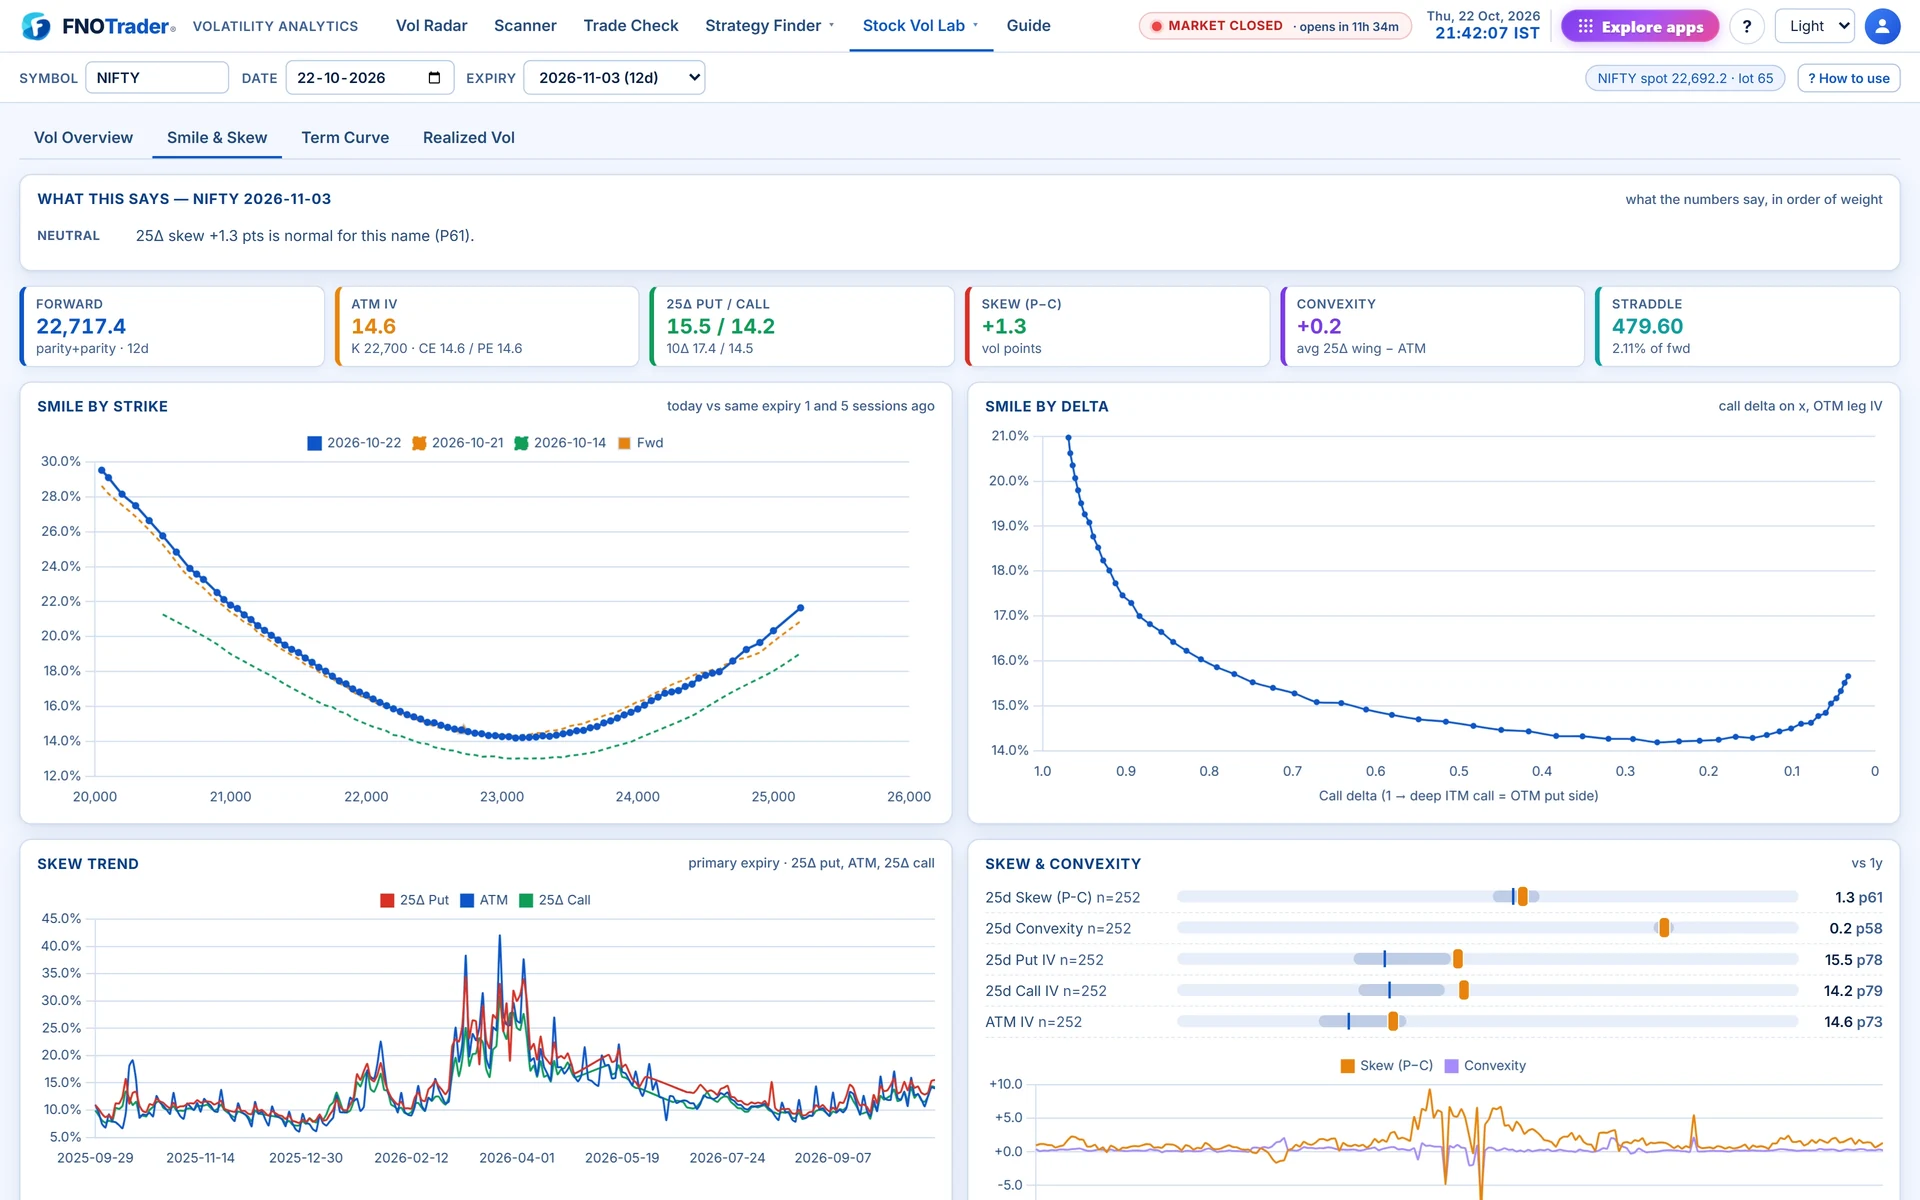This screenshot has height=1200, width=1920.
Task: Click the ATM IV 14.6 value
Action: click(x=373, y=326)
